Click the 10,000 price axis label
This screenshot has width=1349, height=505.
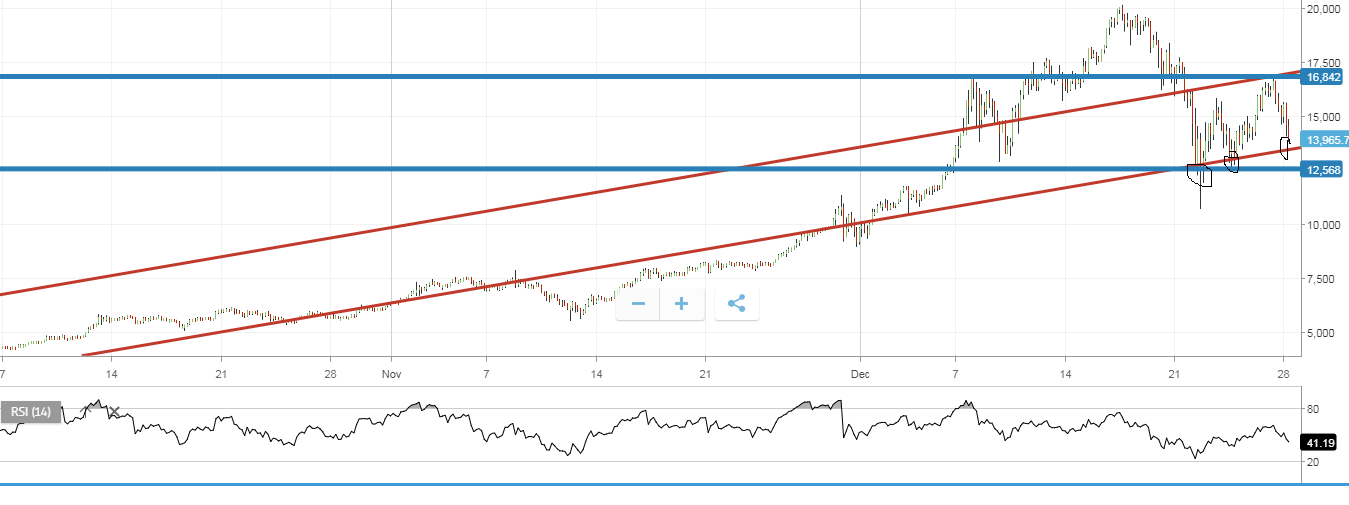(x=1322, y=224)
